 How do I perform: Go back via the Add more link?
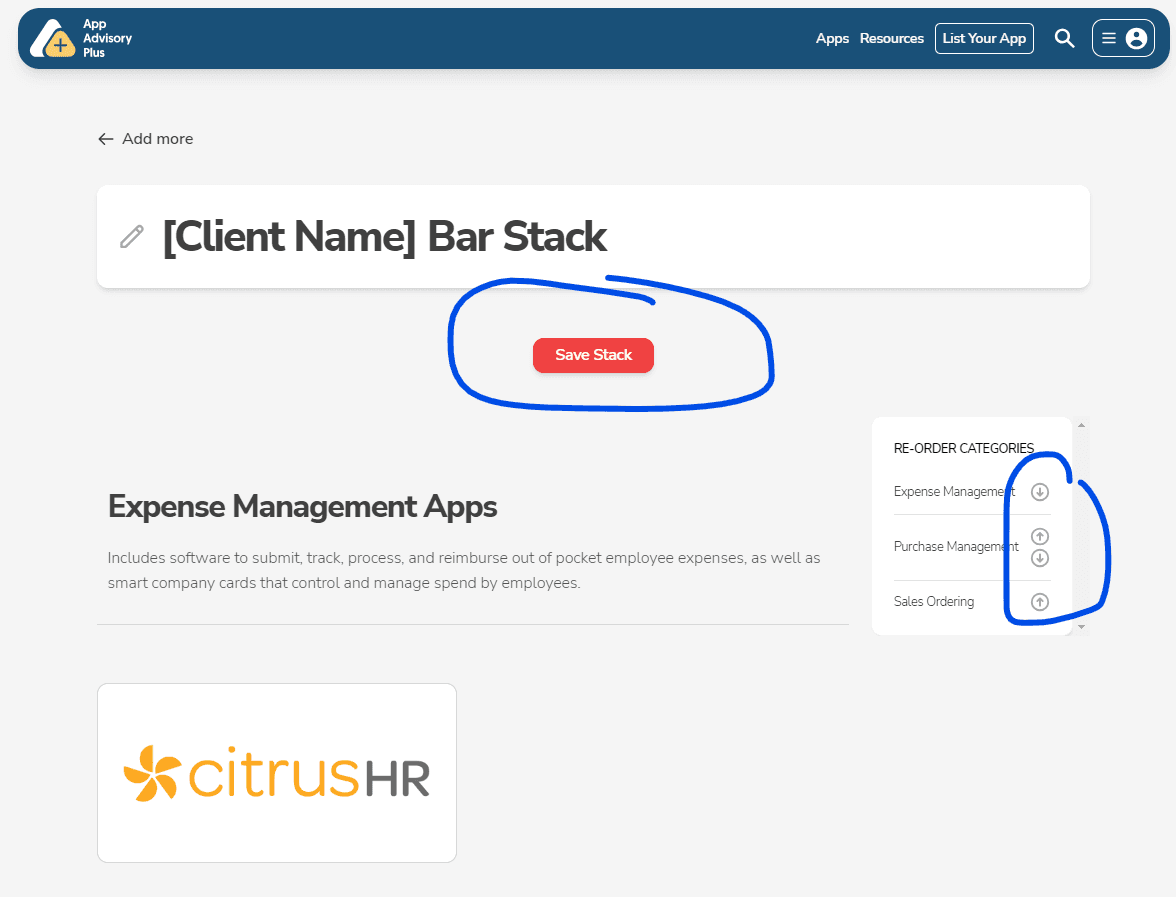[x=146, y=139]
